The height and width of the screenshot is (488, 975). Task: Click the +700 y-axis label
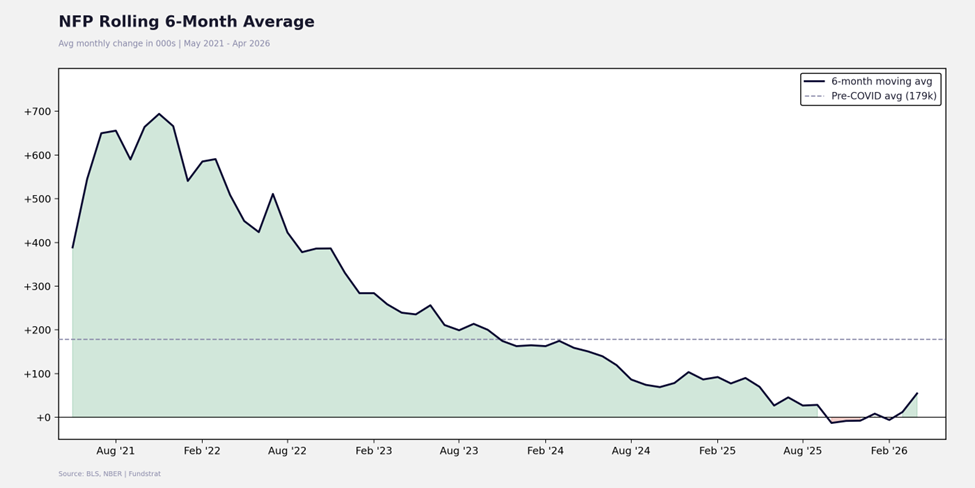(x=37, y=112)
